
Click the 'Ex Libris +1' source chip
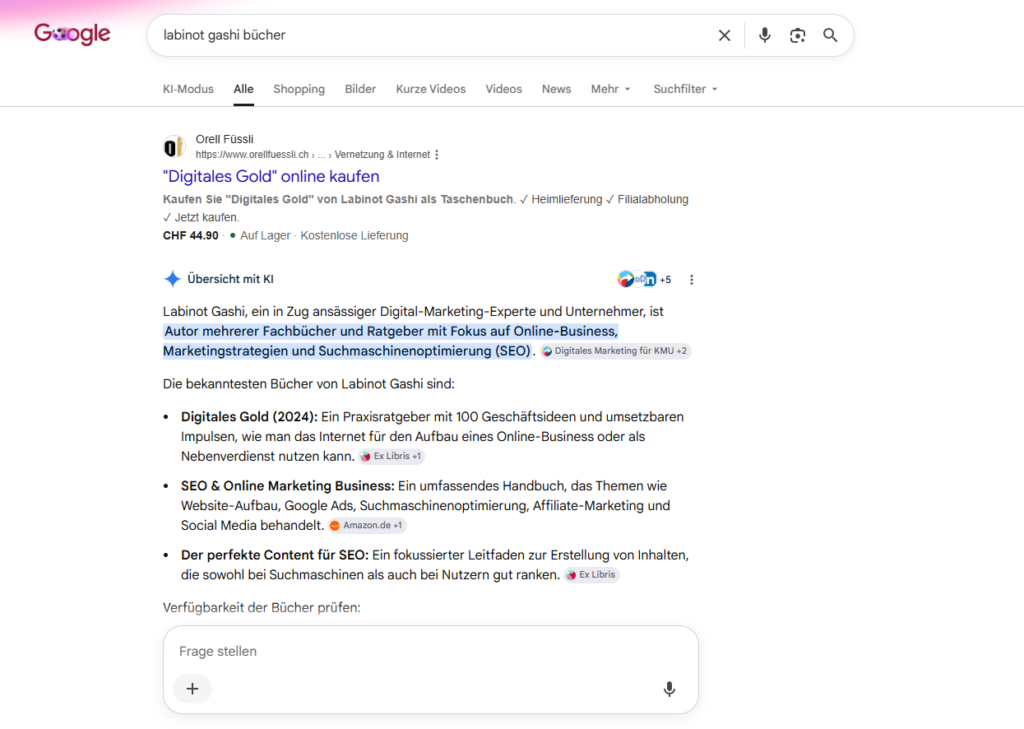pos(391,456)
